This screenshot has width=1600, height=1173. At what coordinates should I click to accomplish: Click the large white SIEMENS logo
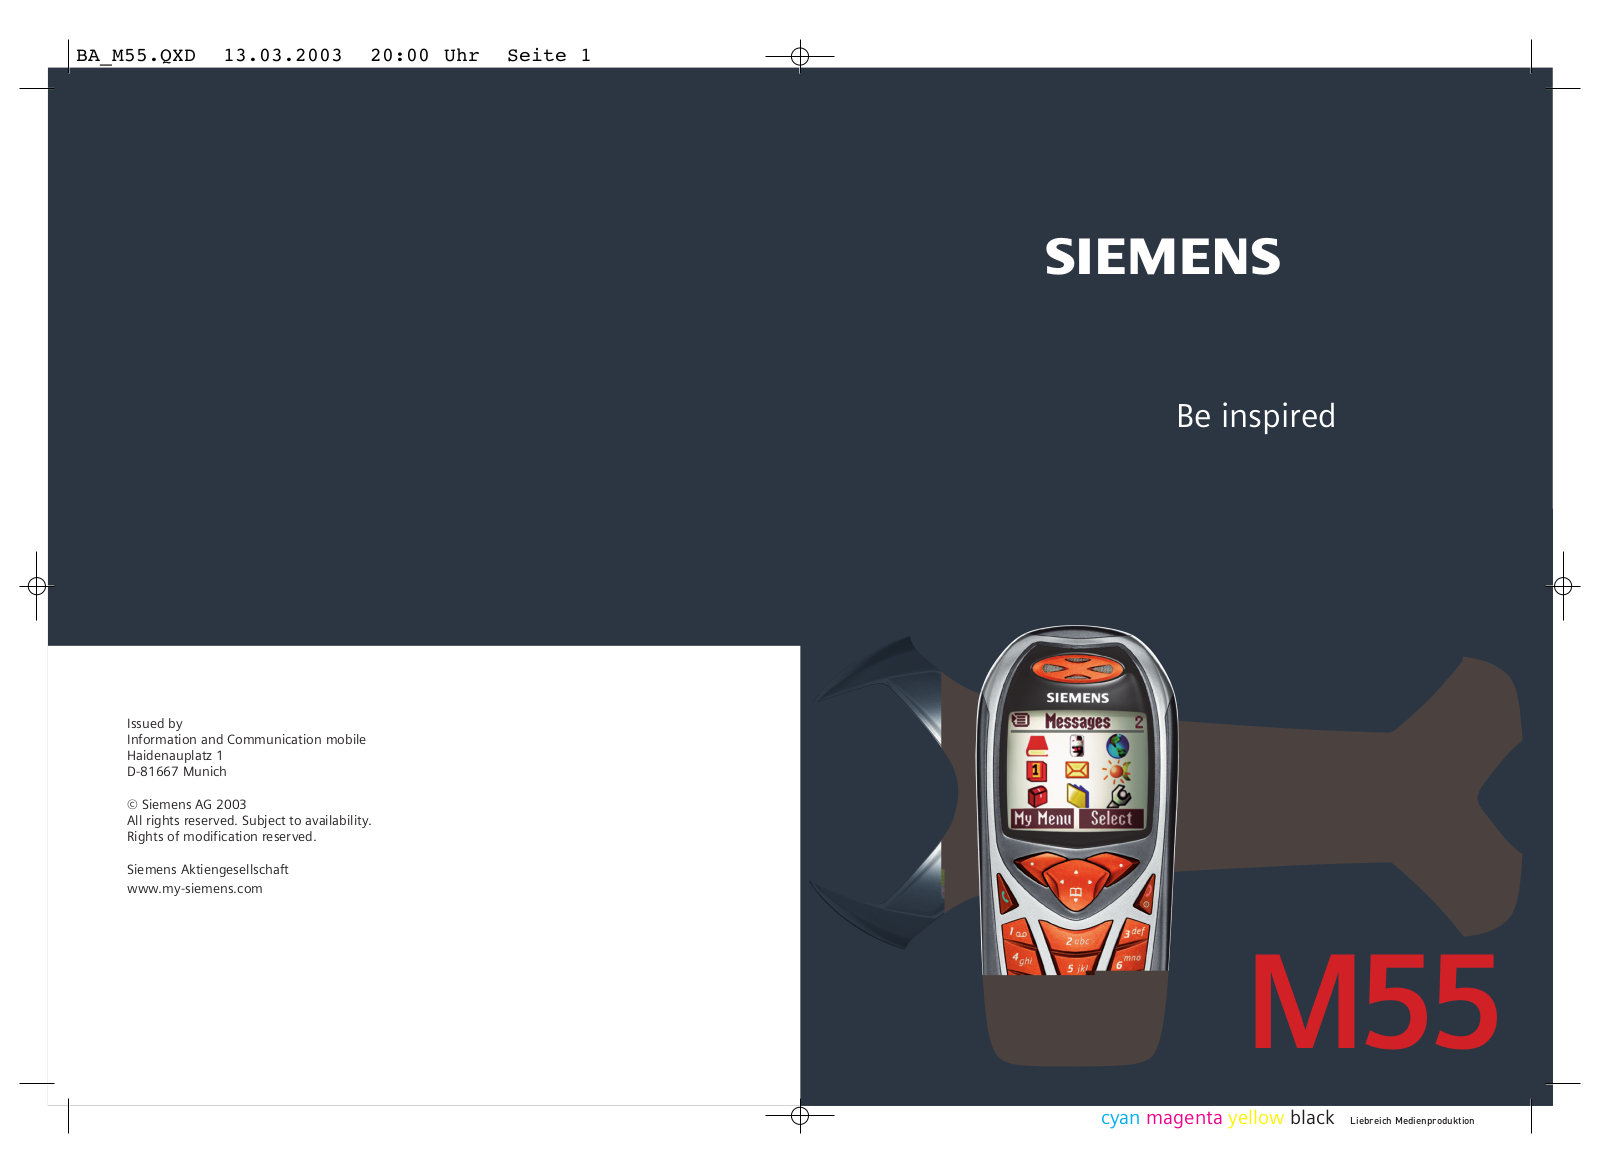pyautogui.click(x=1162, y=257)
